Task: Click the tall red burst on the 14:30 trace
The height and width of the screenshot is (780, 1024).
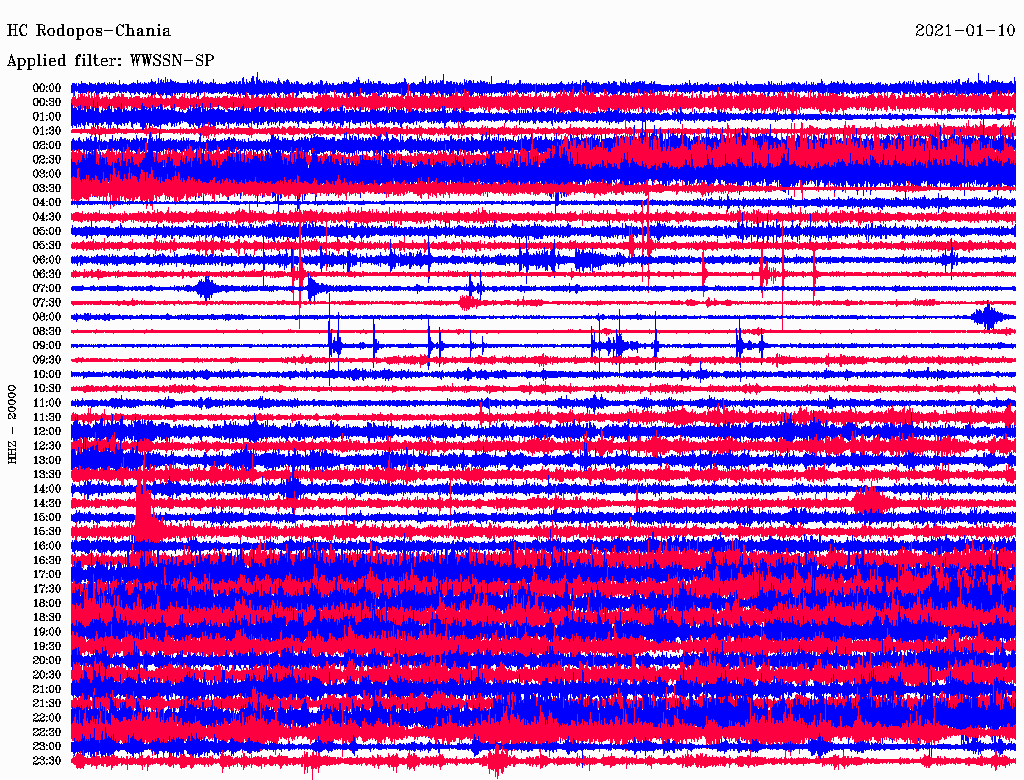Action: [144, 510]
